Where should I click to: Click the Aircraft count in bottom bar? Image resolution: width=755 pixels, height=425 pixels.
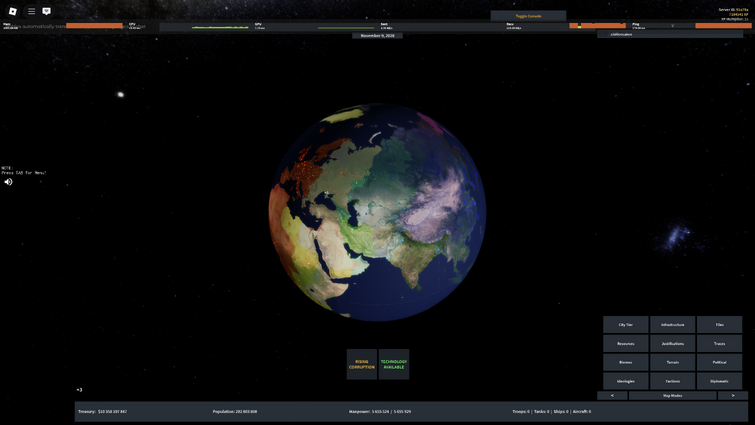pyautogui.click(x=582, y=412)
